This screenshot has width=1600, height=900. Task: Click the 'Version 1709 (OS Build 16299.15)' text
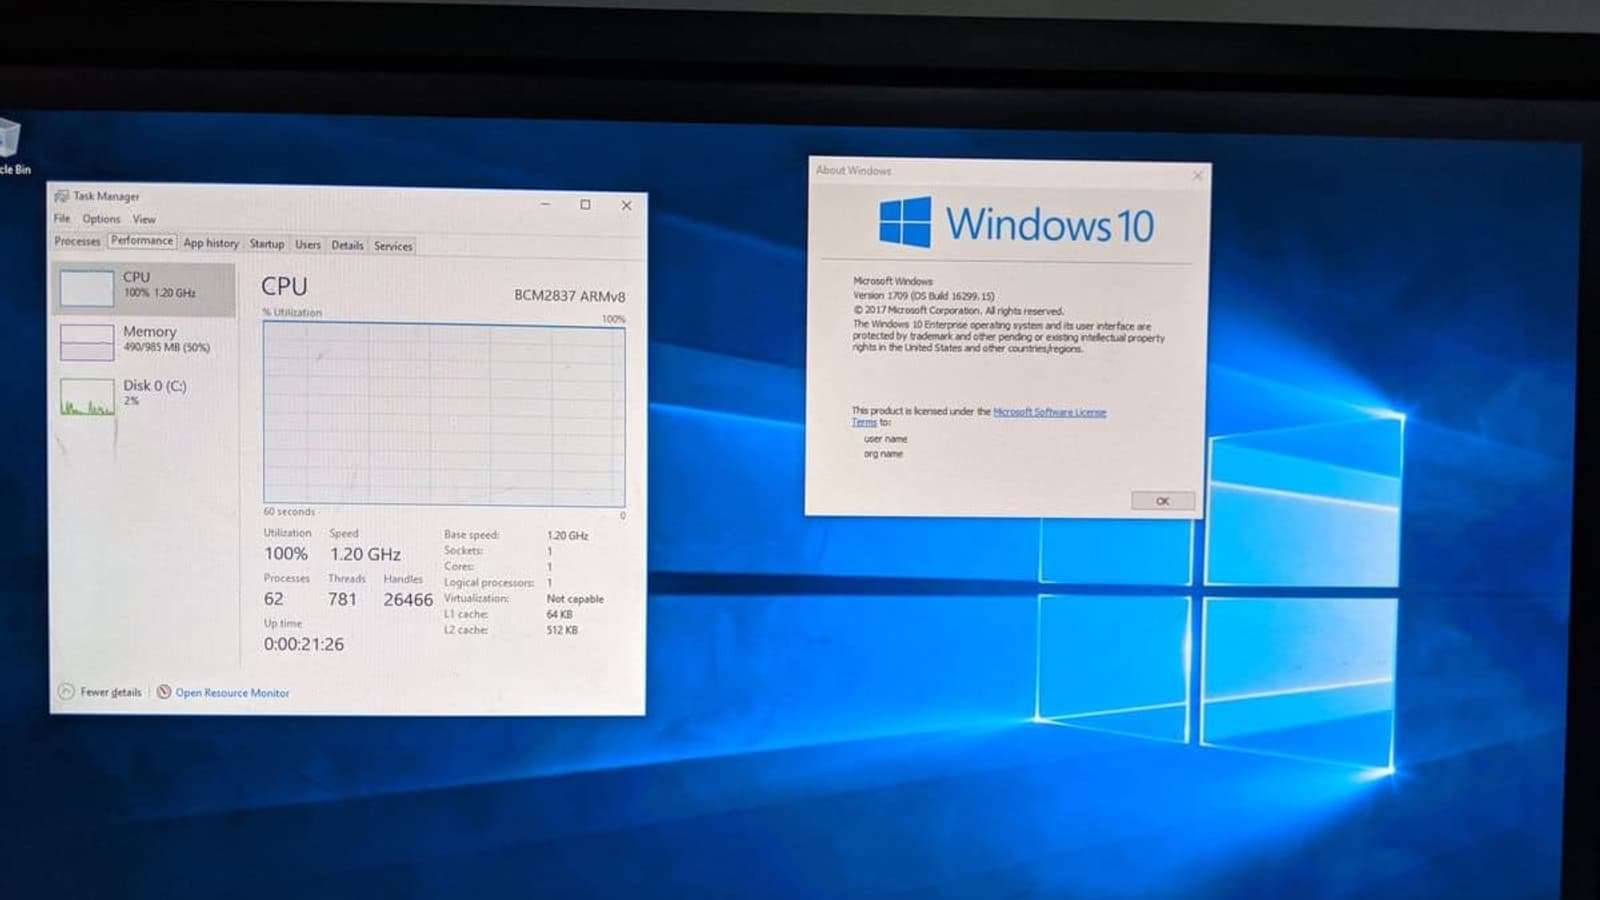point(923,296)
